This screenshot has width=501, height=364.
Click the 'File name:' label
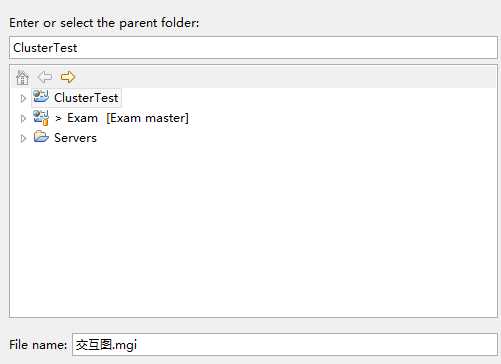coord(38,345)
